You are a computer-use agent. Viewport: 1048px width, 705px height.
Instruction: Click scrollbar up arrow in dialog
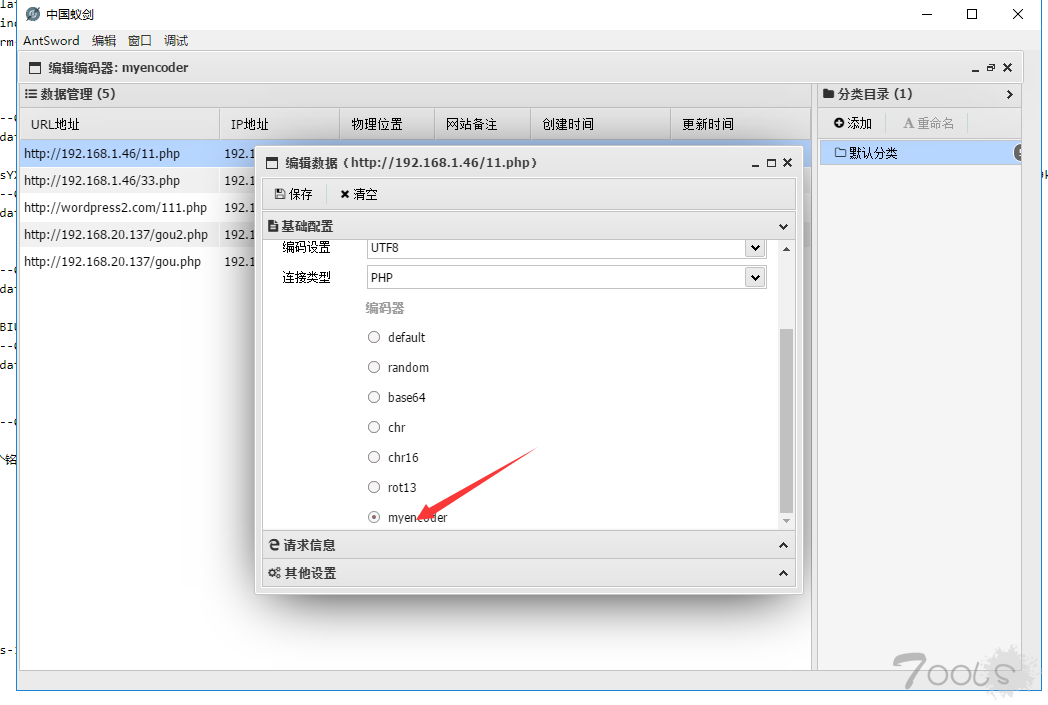point(787,249)
